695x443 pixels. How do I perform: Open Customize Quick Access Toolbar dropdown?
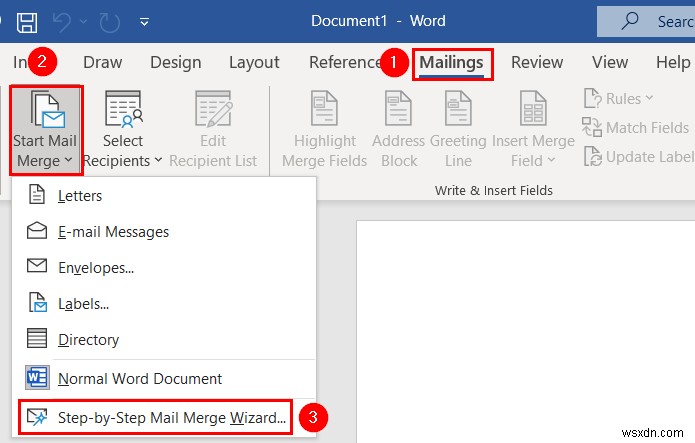pos(144,21)
